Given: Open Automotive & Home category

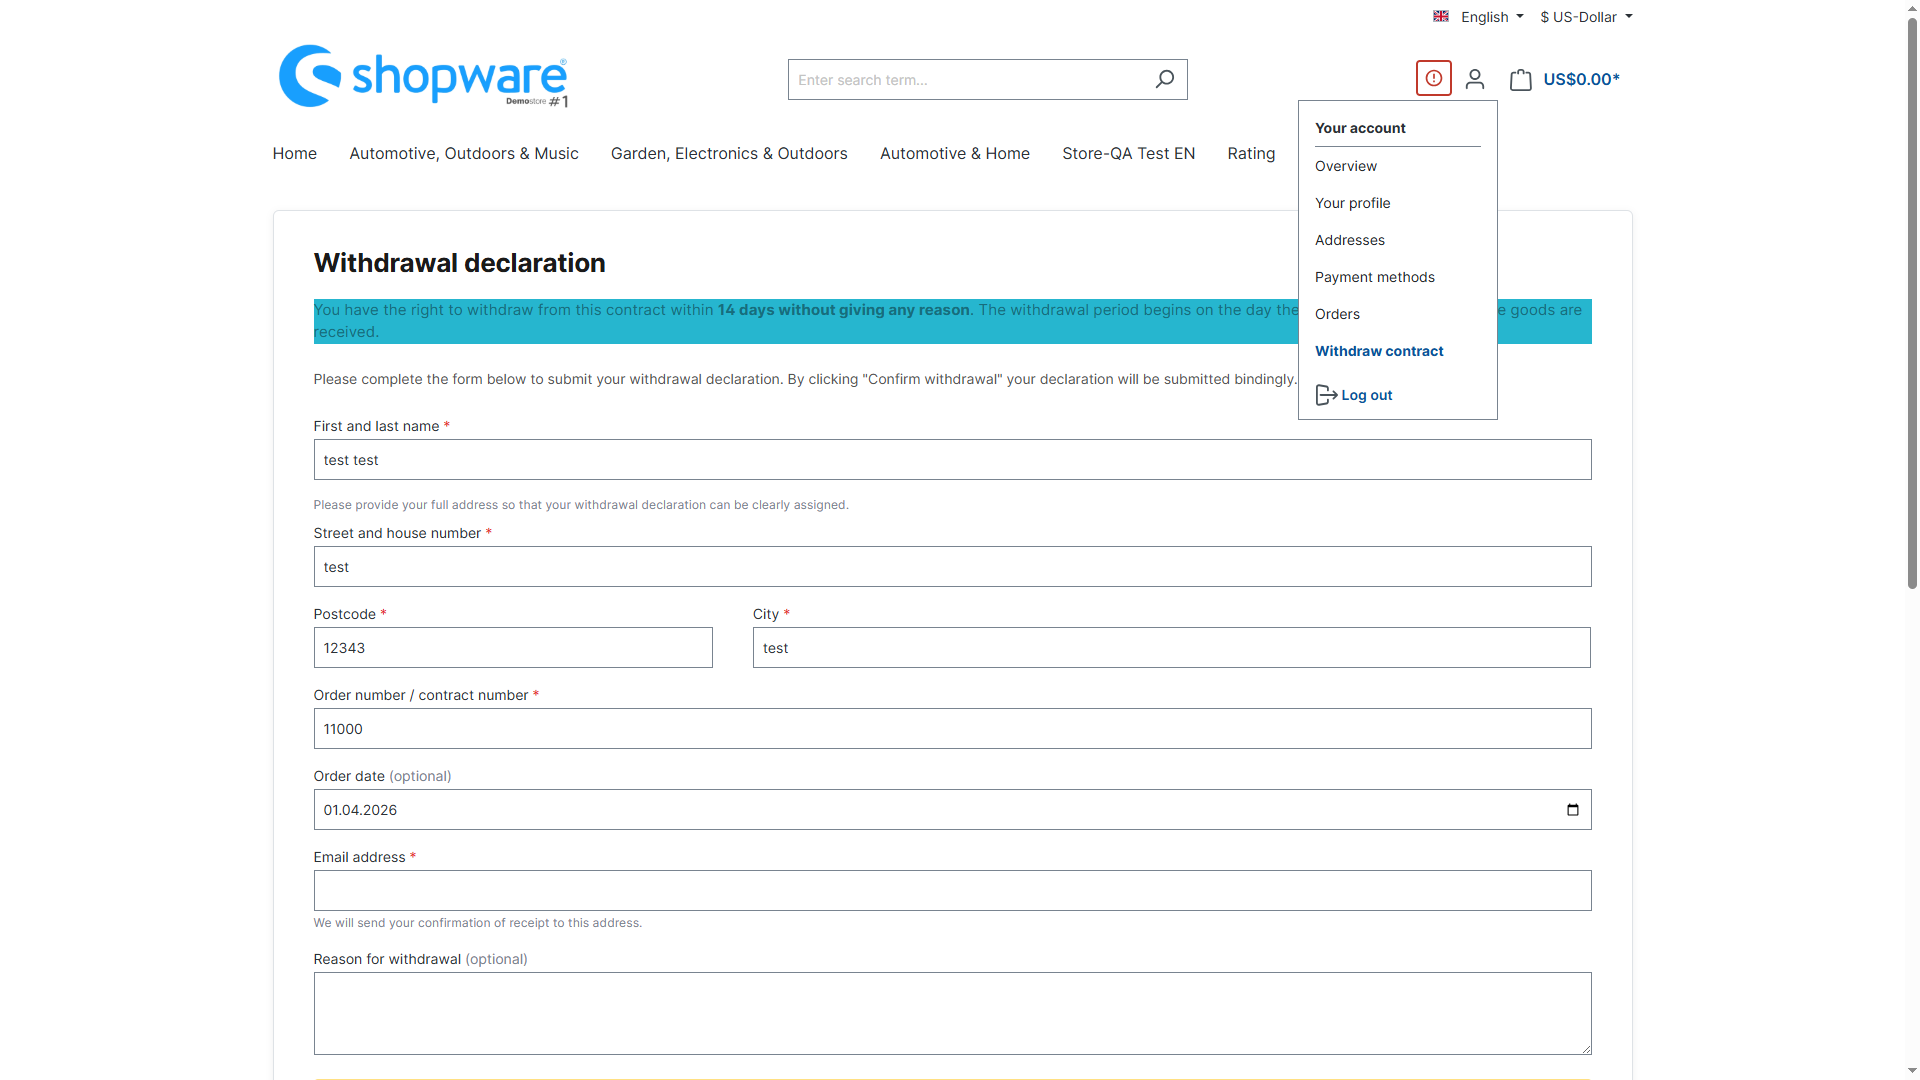Looking at the screenshot, I should (955, 153).
